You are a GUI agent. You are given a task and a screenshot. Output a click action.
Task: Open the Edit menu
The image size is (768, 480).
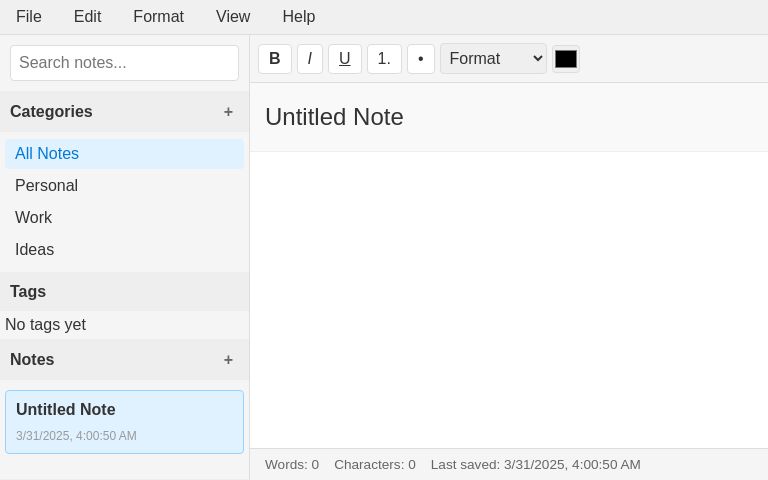click(x=87, y=17)
